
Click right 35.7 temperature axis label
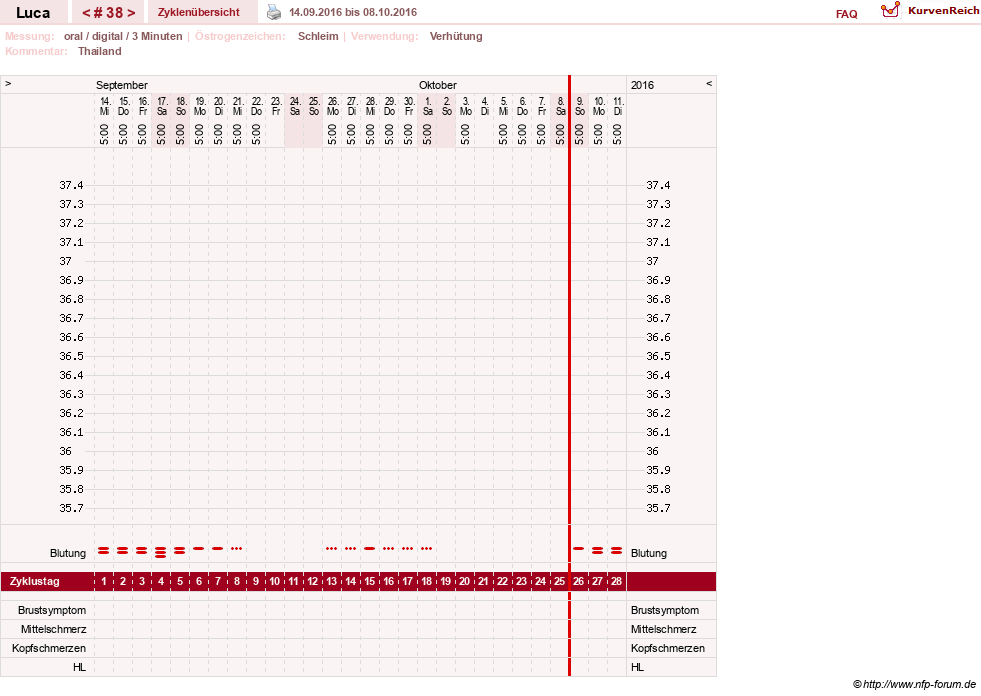(658, 508)
